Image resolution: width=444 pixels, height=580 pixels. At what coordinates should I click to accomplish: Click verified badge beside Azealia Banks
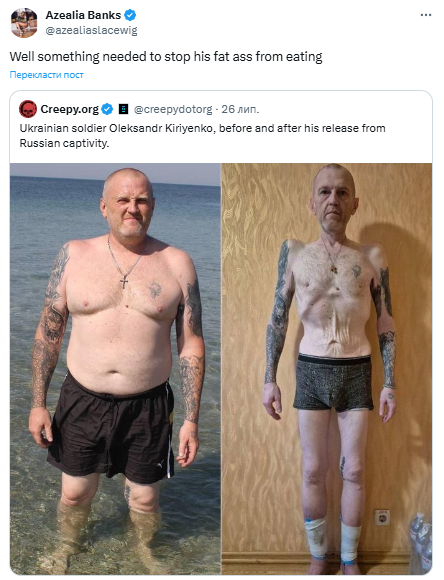(x=130, y=15)
